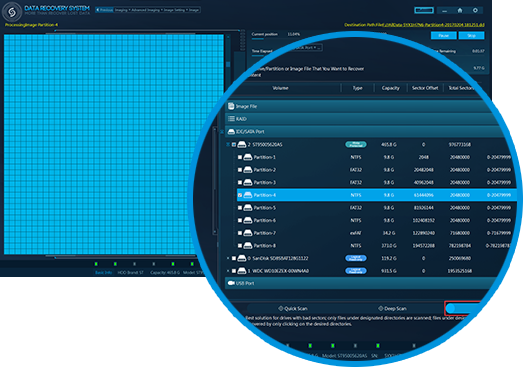Viewport: 524px width, 368px height.
Task: Click the Partition-4 drive icon
Action: [x=248, y=195]
